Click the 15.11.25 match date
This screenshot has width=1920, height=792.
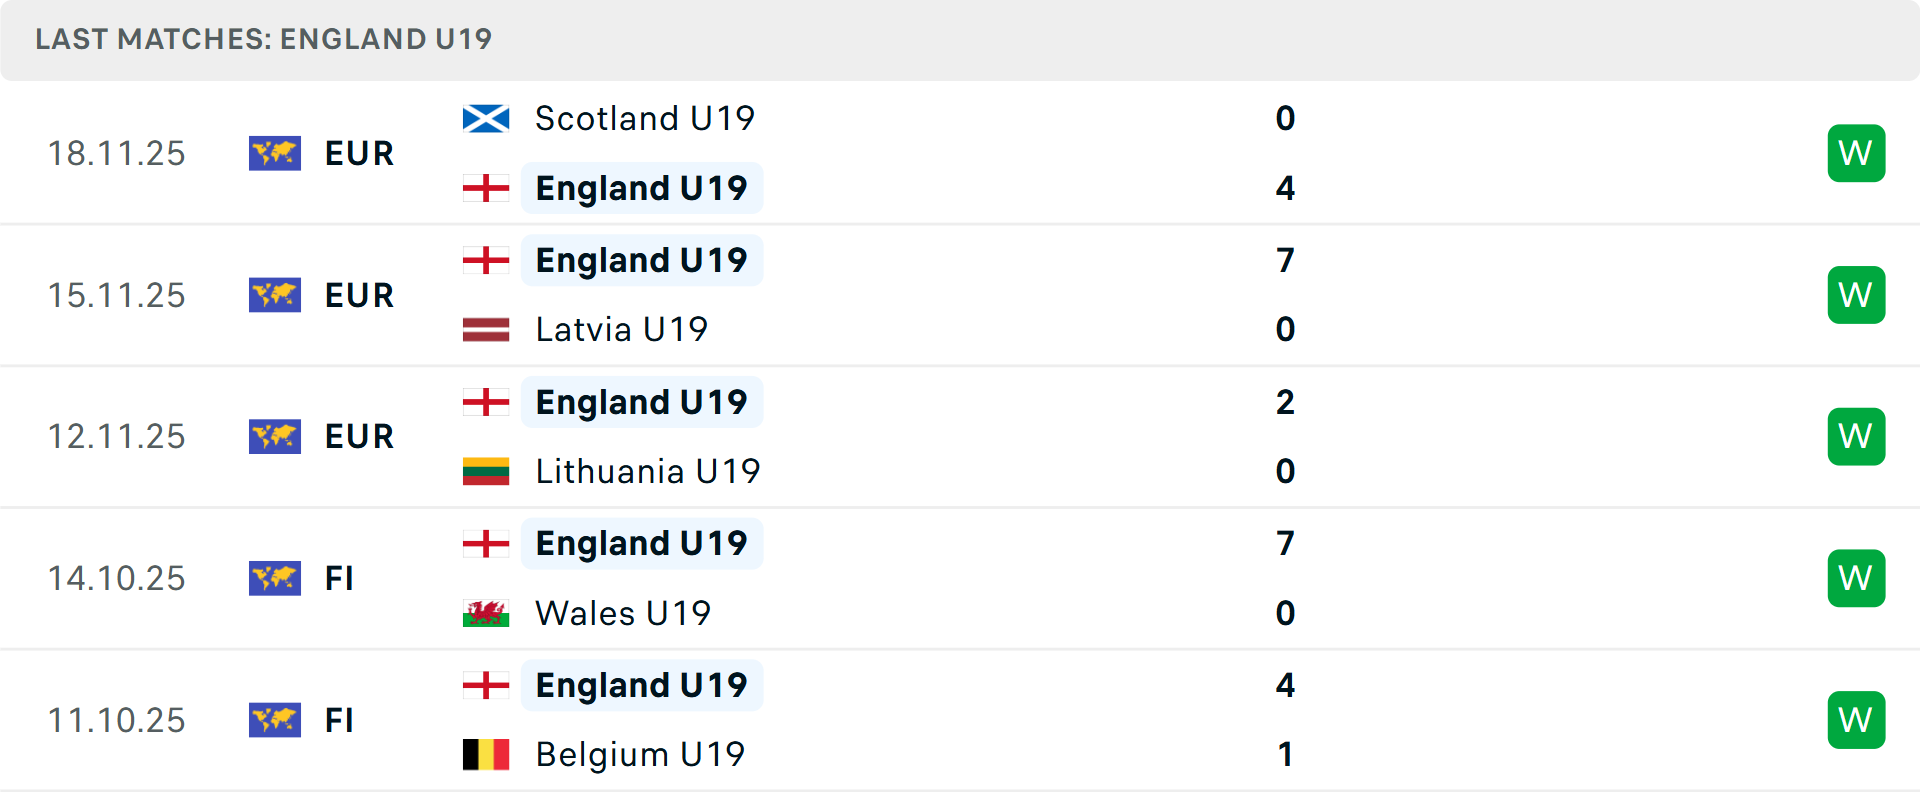[117, 295]
